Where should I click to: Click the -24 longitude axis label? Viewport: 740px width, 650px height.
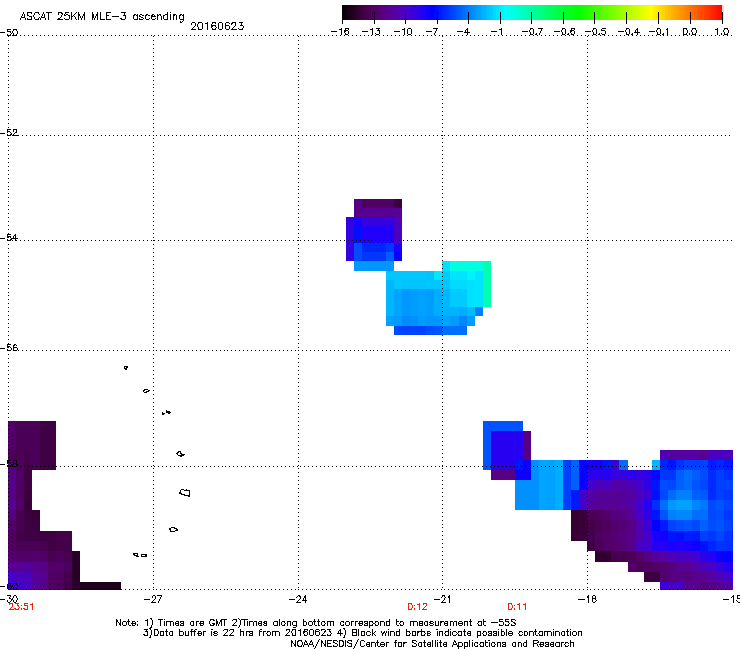[298, 599]
